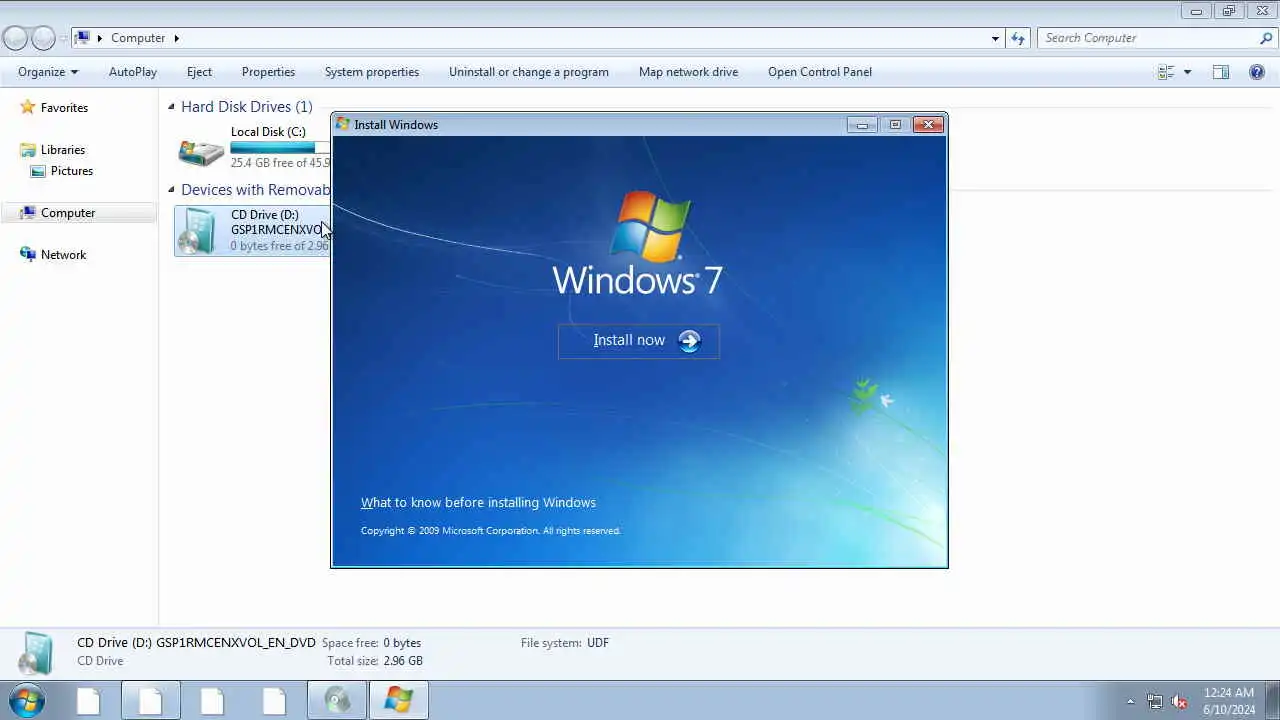Click the Favorites star icon in sidebar
Screen dimensions: 1280x720
tap(28, 107)
